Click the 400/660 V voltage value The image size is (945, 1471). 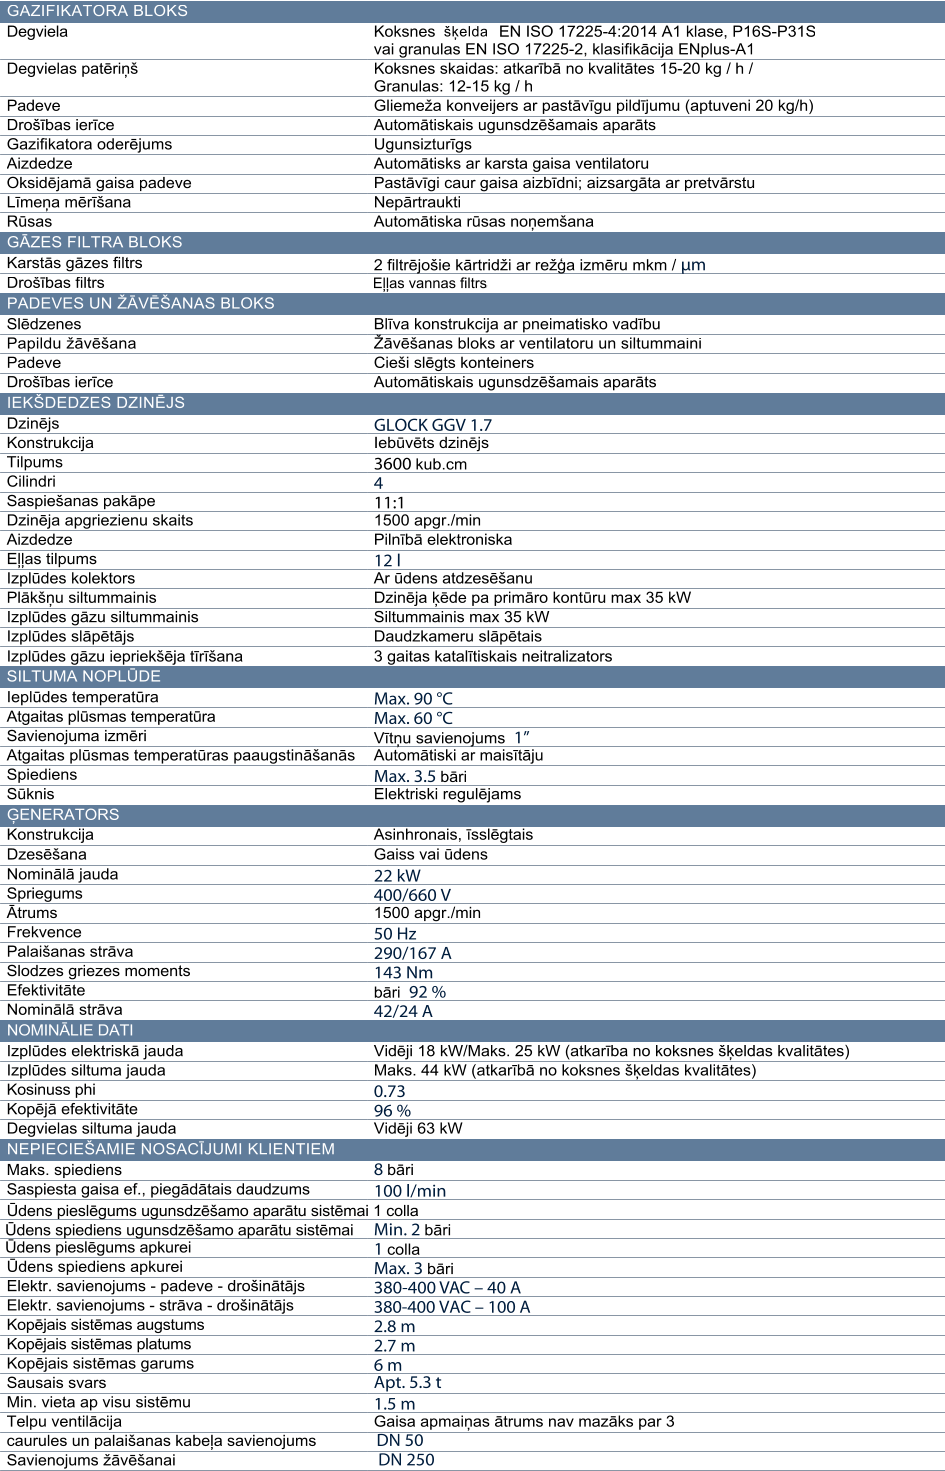coord(412,895)
